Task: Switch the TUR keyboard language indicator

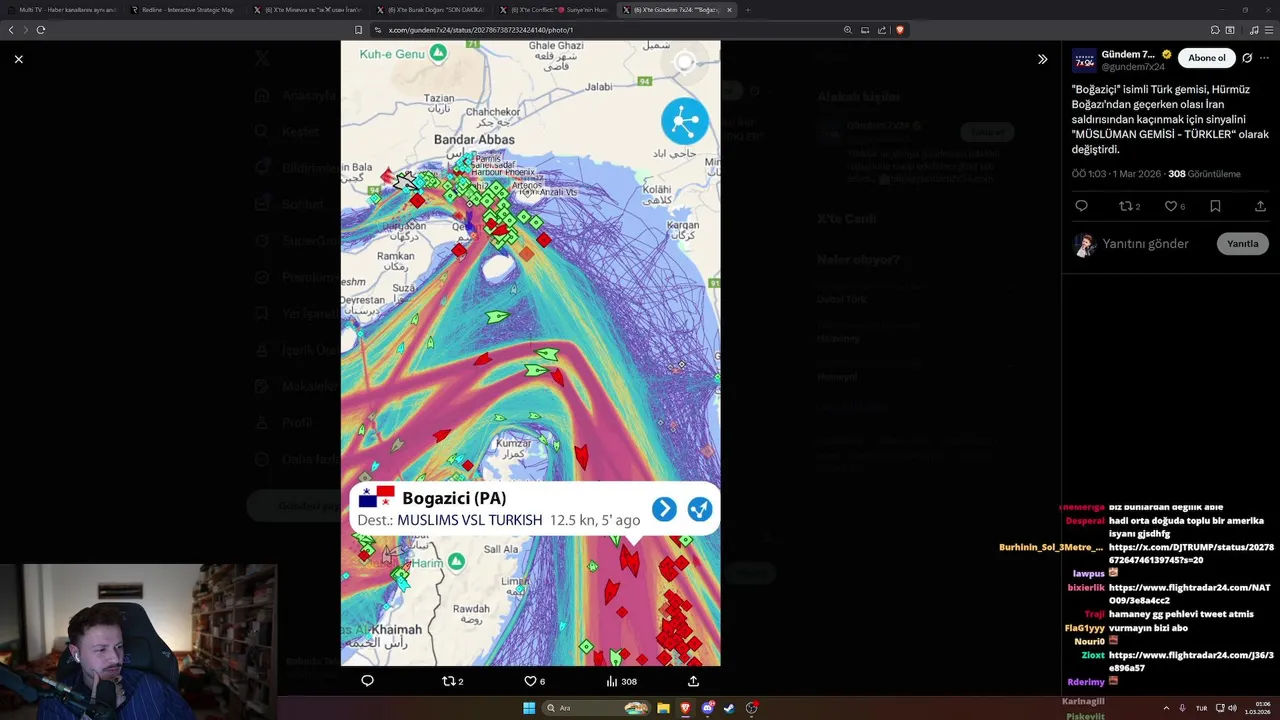Action: point(1201,708)
